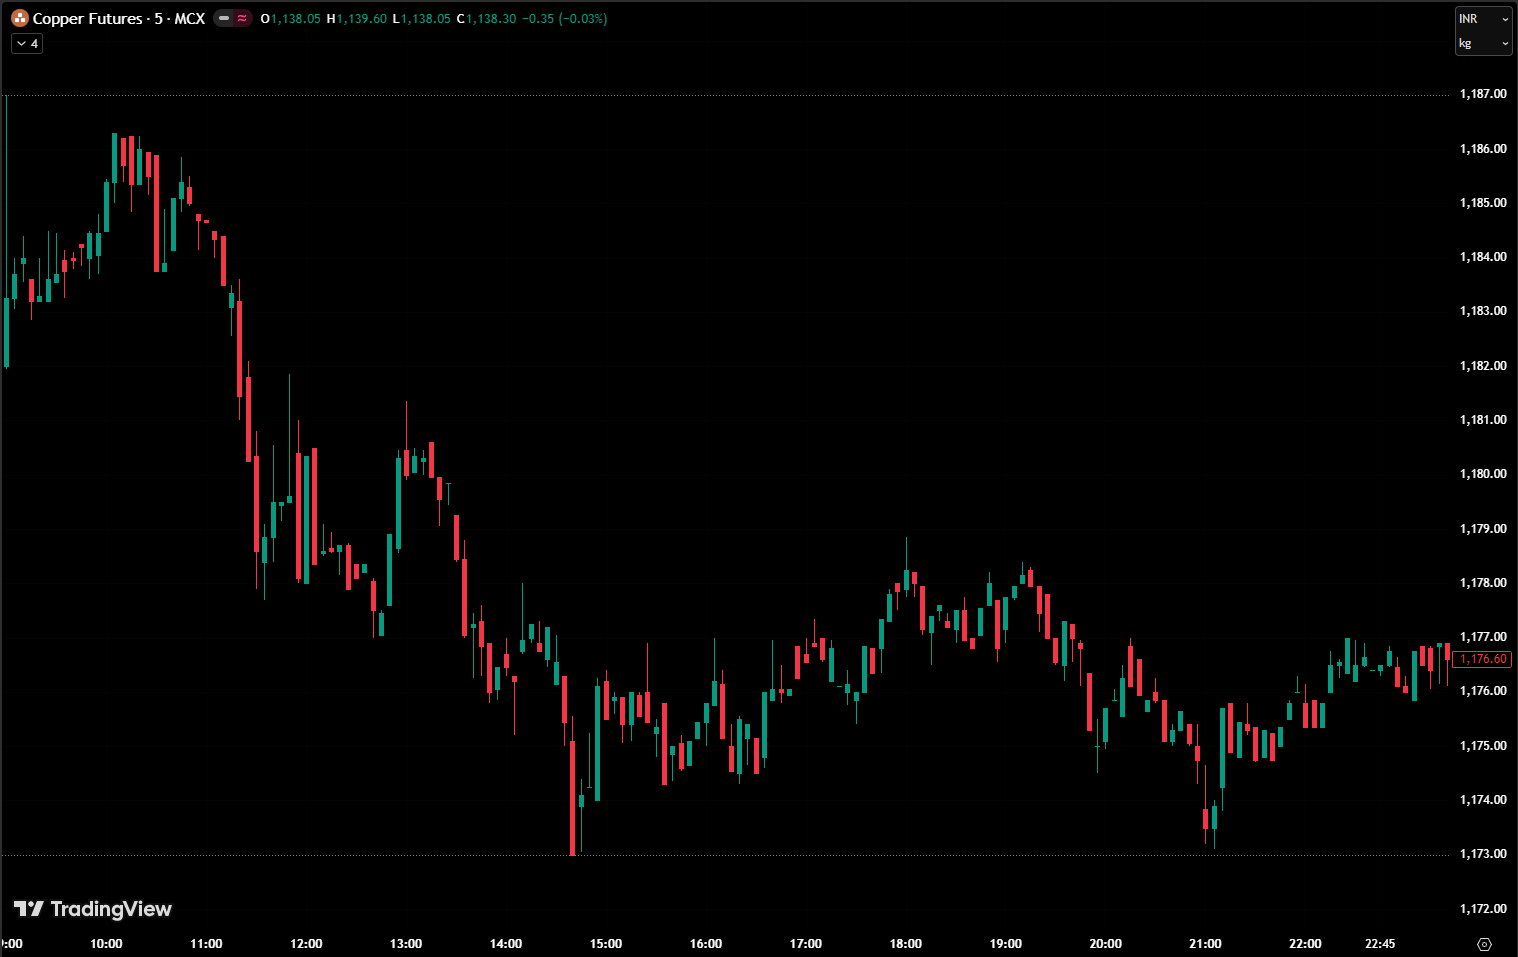The width and height of the screenshot is (1518, 957).
Task: Click the pink derived data ≈ icon
Action: pos(242,18)
